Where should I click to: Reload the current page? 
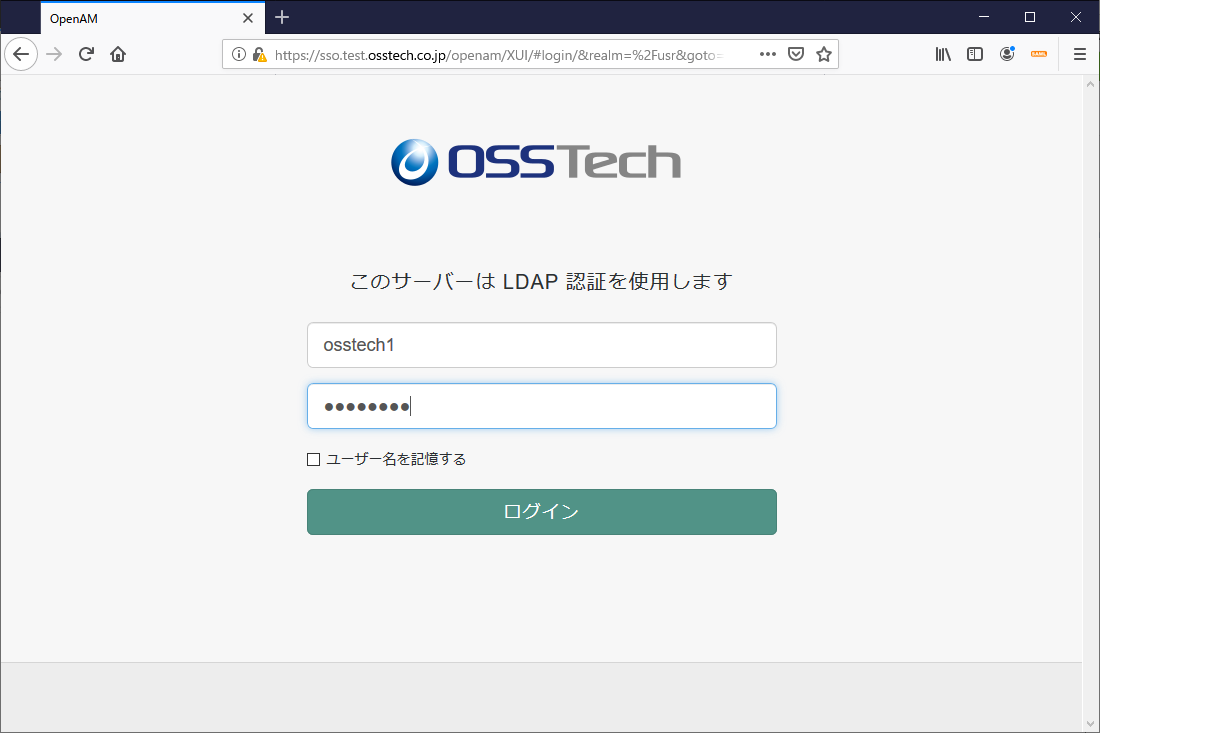pyautogui.click(x=89, y=54)
